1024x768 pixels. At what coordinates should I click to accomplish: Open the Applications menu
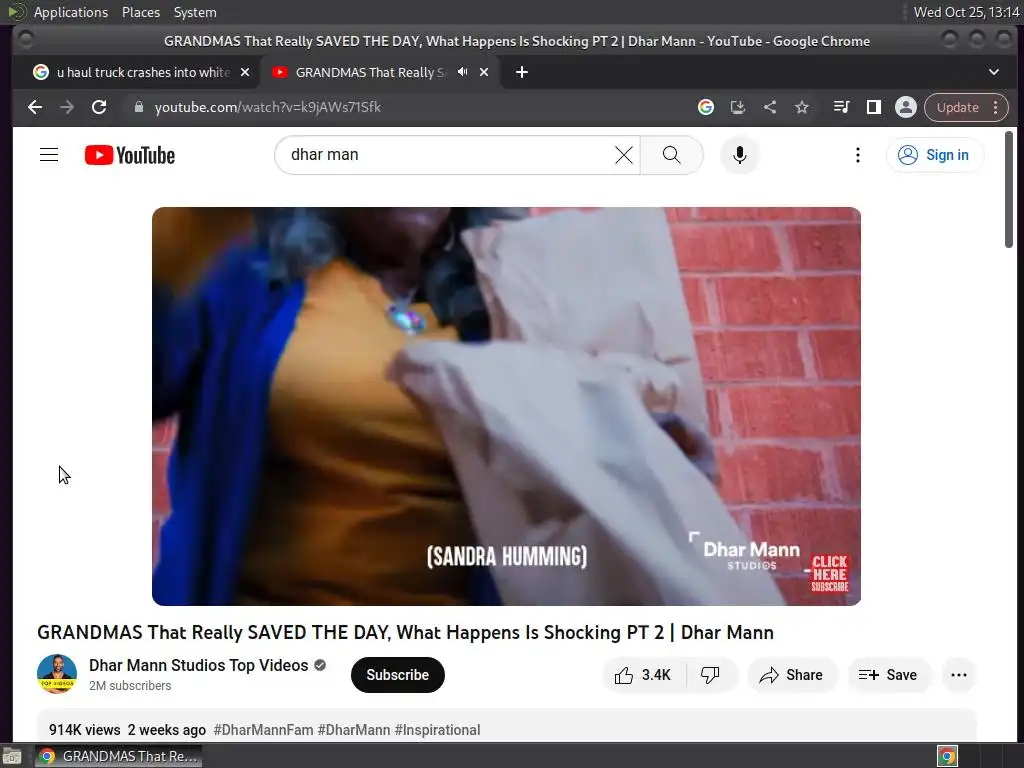(71, 12)
